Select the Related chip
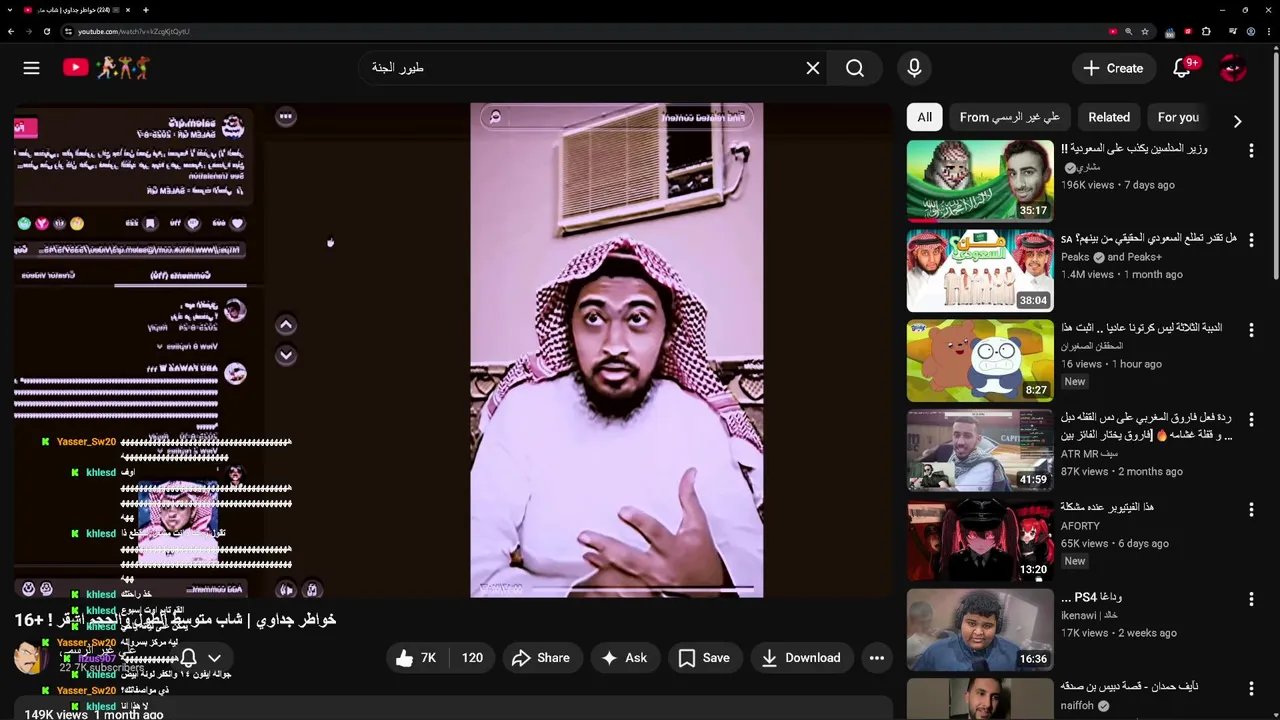Image resolution: width=1280 pixels, height=720 pixels. click(1109, 117)
